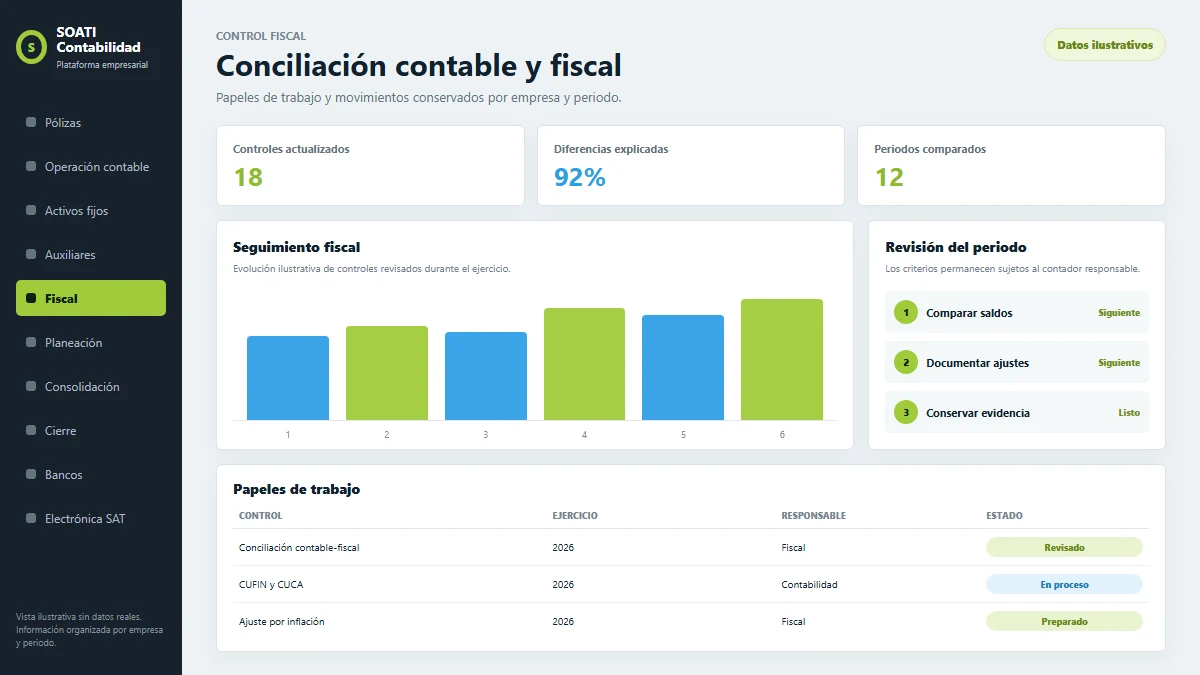Select chart bar for period 1
1200x675 pixels.
click(288, 378)
